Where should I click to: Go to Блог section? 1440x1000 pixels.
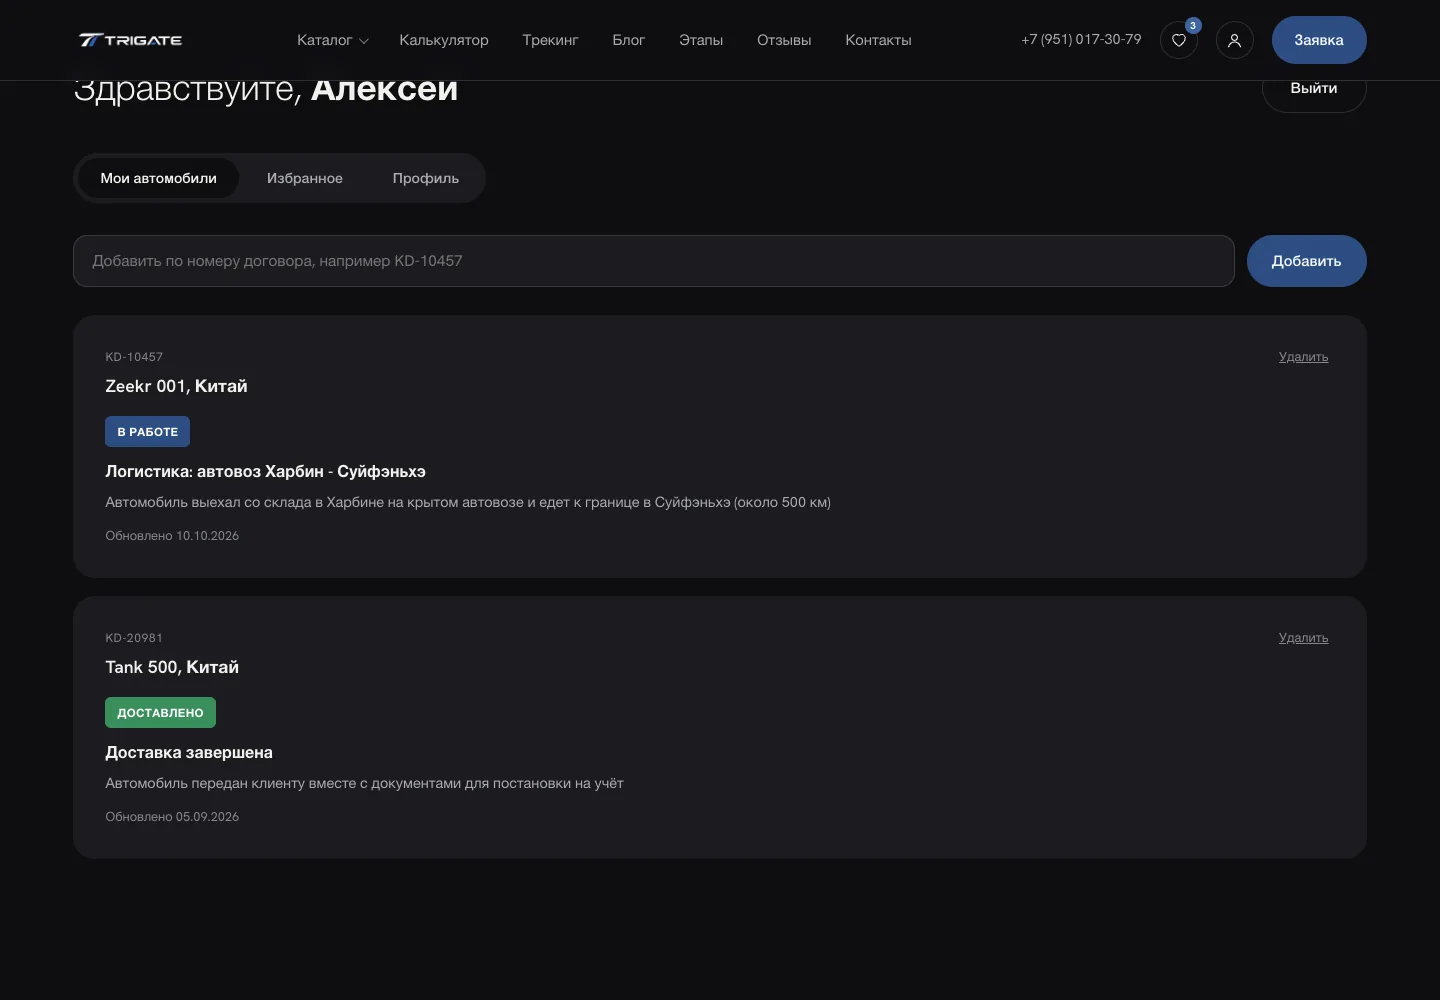[629, 40]
